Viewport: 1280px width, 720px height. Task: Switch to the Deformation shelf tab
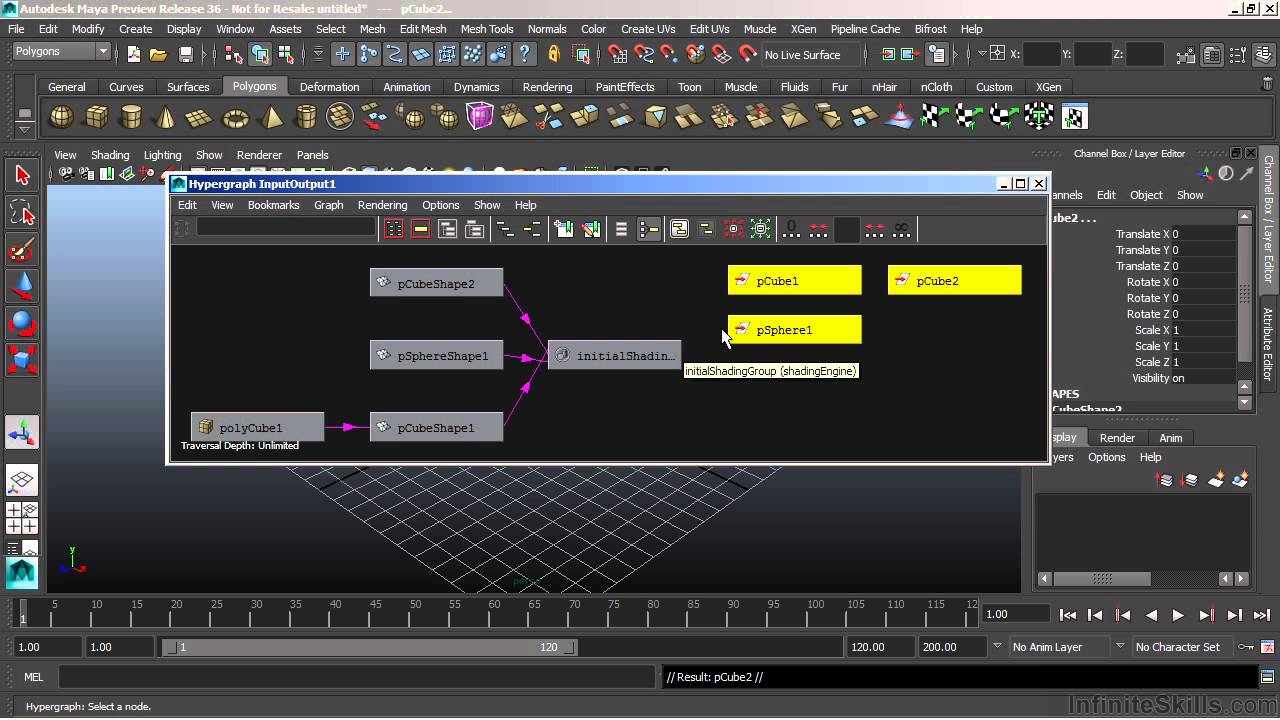point(329,87)
